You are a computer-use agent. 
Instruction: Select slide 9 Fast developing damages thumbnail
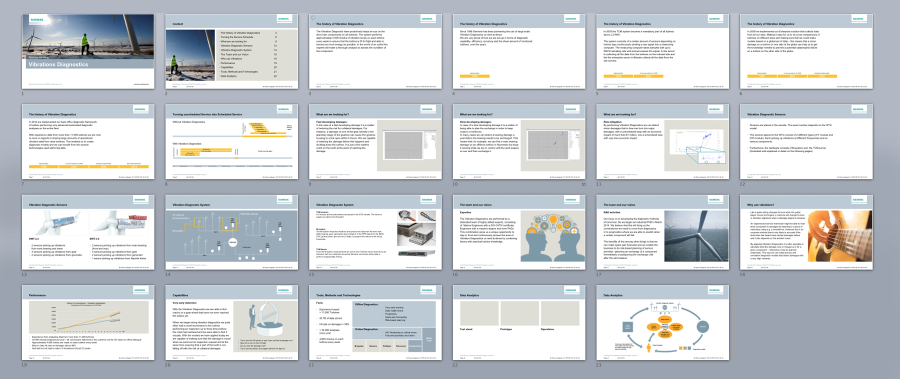pyautogui.click(x=375, y=142)
